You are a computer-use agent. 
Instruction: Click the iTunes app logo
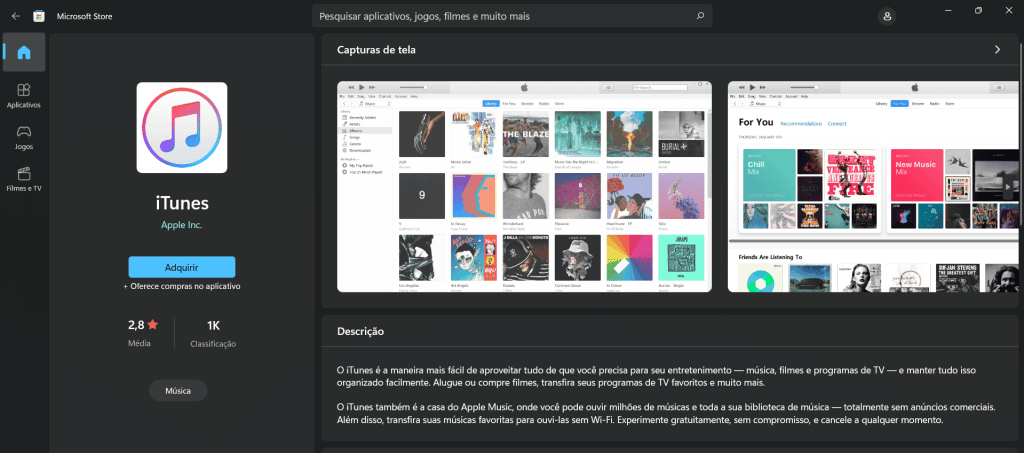point(182,127)
